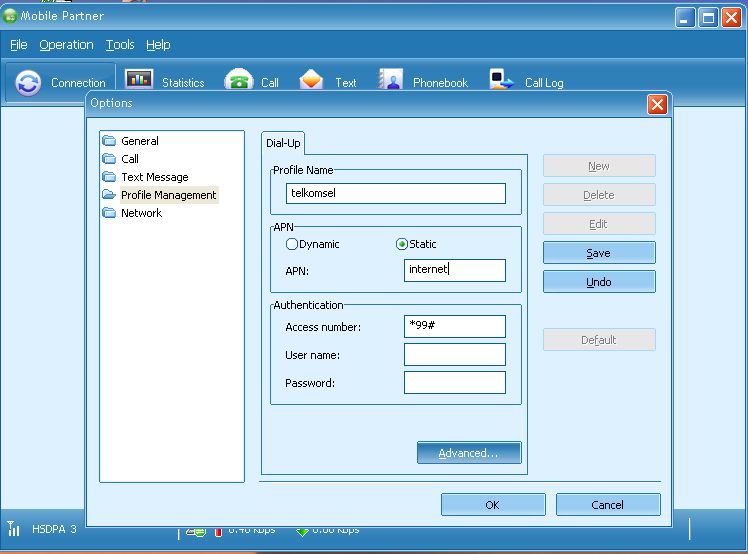Click the Edit profile button

[x=599, y=224]
